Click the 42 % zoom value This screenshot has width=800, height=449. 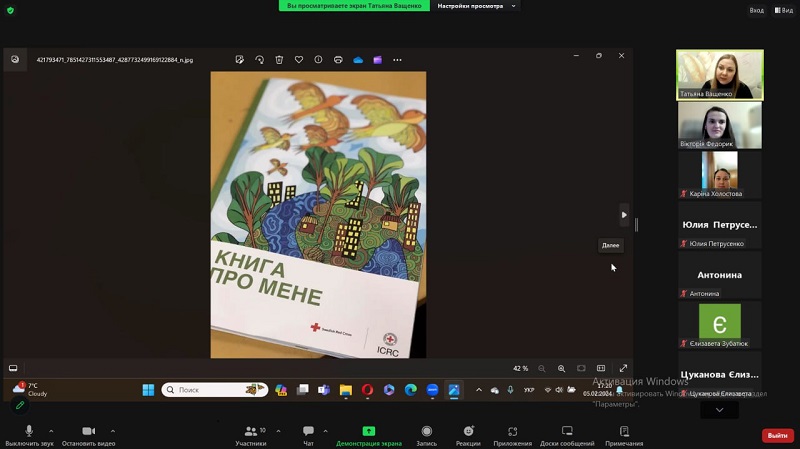[520, 368]
